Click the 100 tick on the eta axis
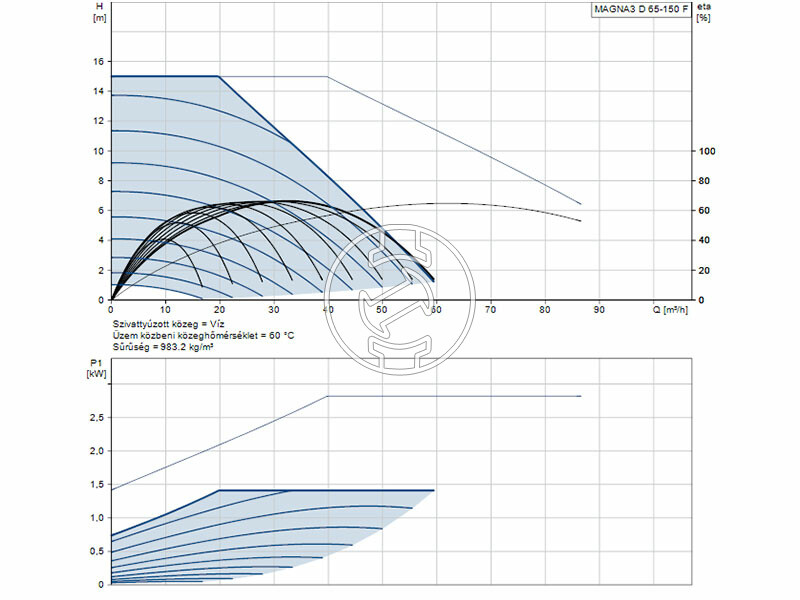 click(x=706, y=151)
